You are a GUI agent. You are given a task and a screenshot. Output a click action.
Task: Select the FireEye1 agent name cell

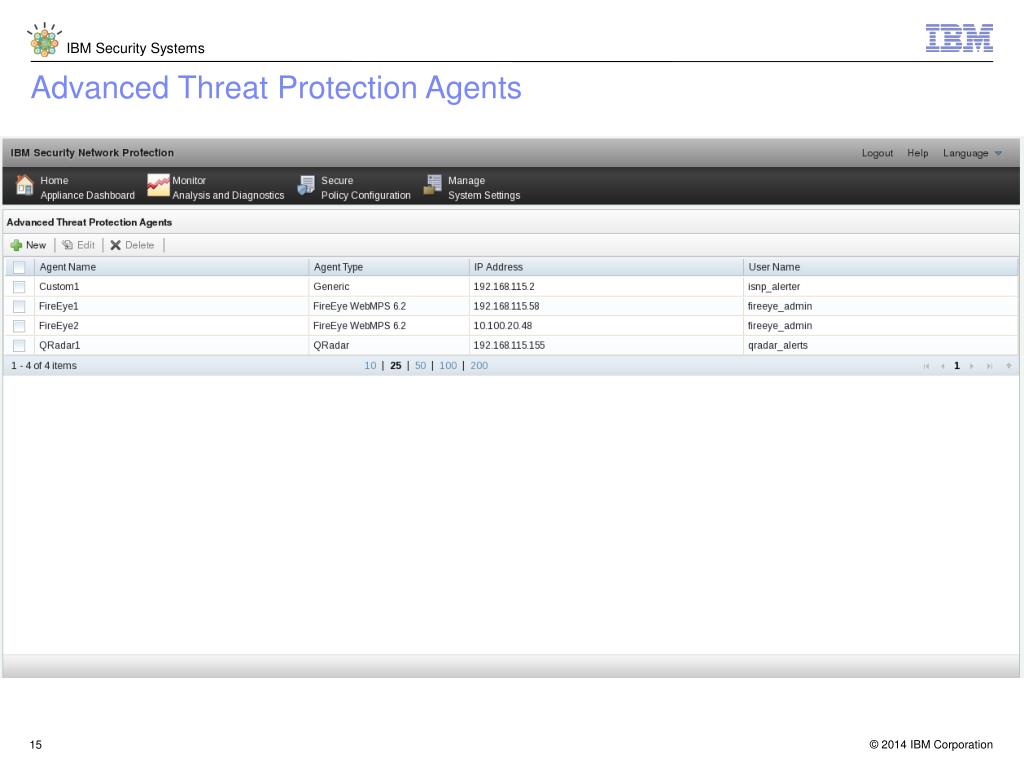pyautogui.click(x=171, y=306)
